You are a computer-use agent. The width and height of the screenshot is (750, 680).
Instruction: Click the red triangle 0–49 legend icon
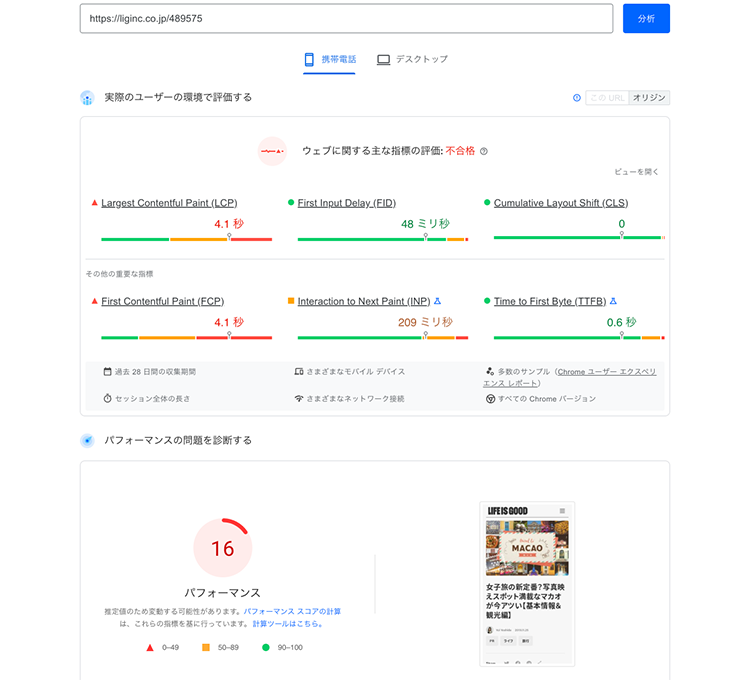(x=150, y=647)
